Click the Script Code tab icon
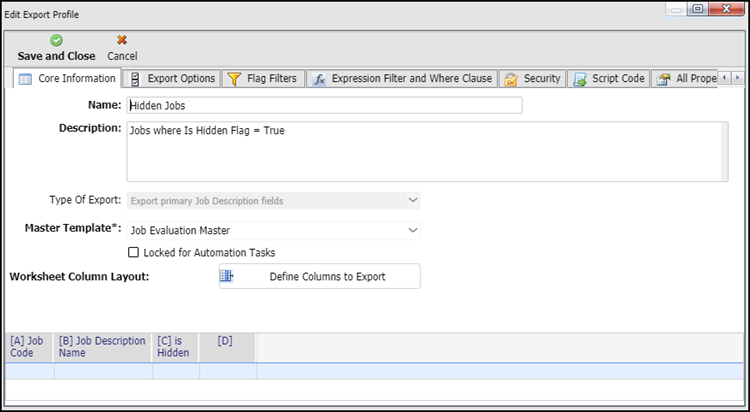 point(581,79)
